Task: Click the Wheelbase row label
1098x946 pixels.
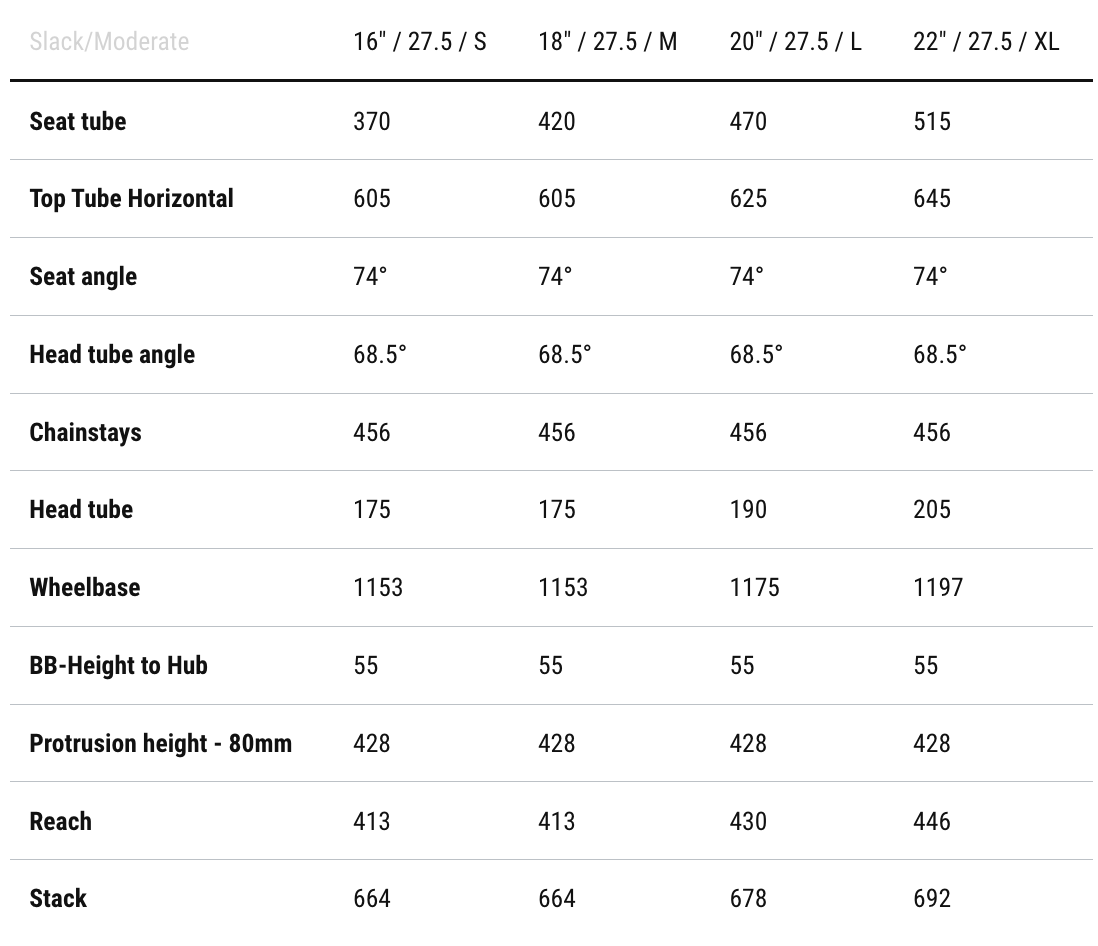Action: (x=85, y=587)
